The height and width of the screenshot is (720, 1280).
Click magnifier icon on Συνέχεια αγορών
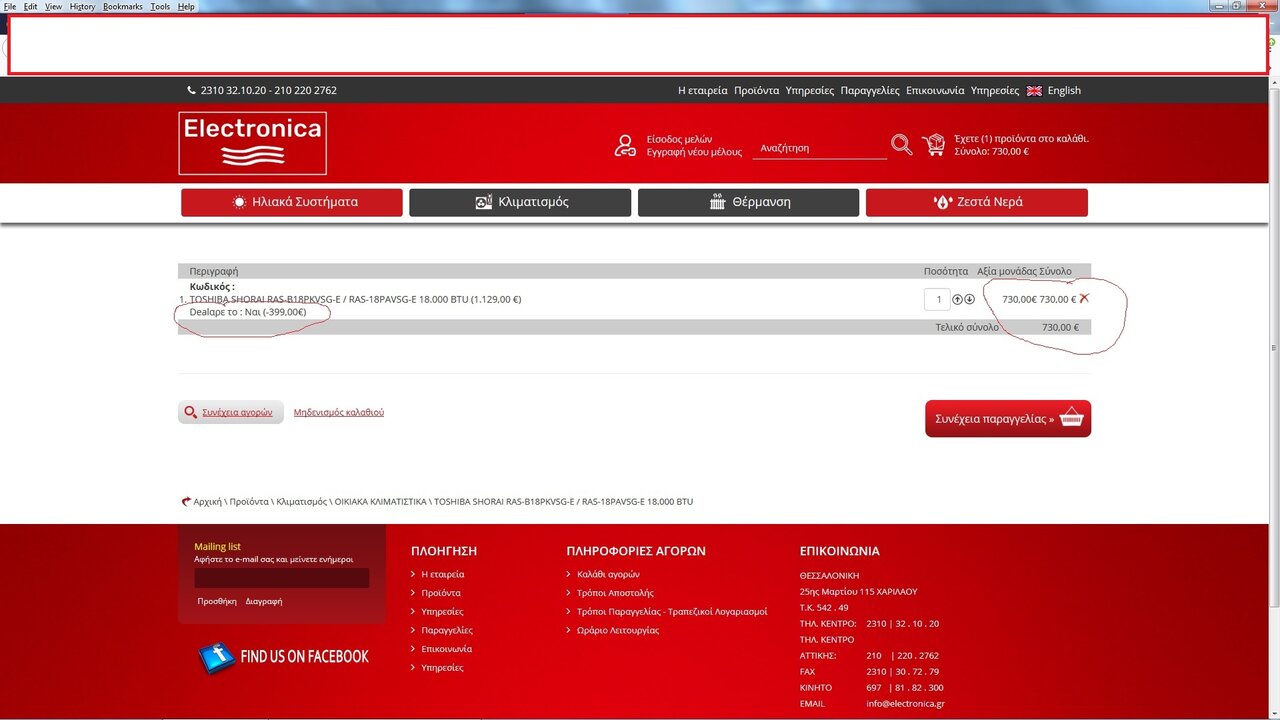pyautogui.click(x=190, y=412)
